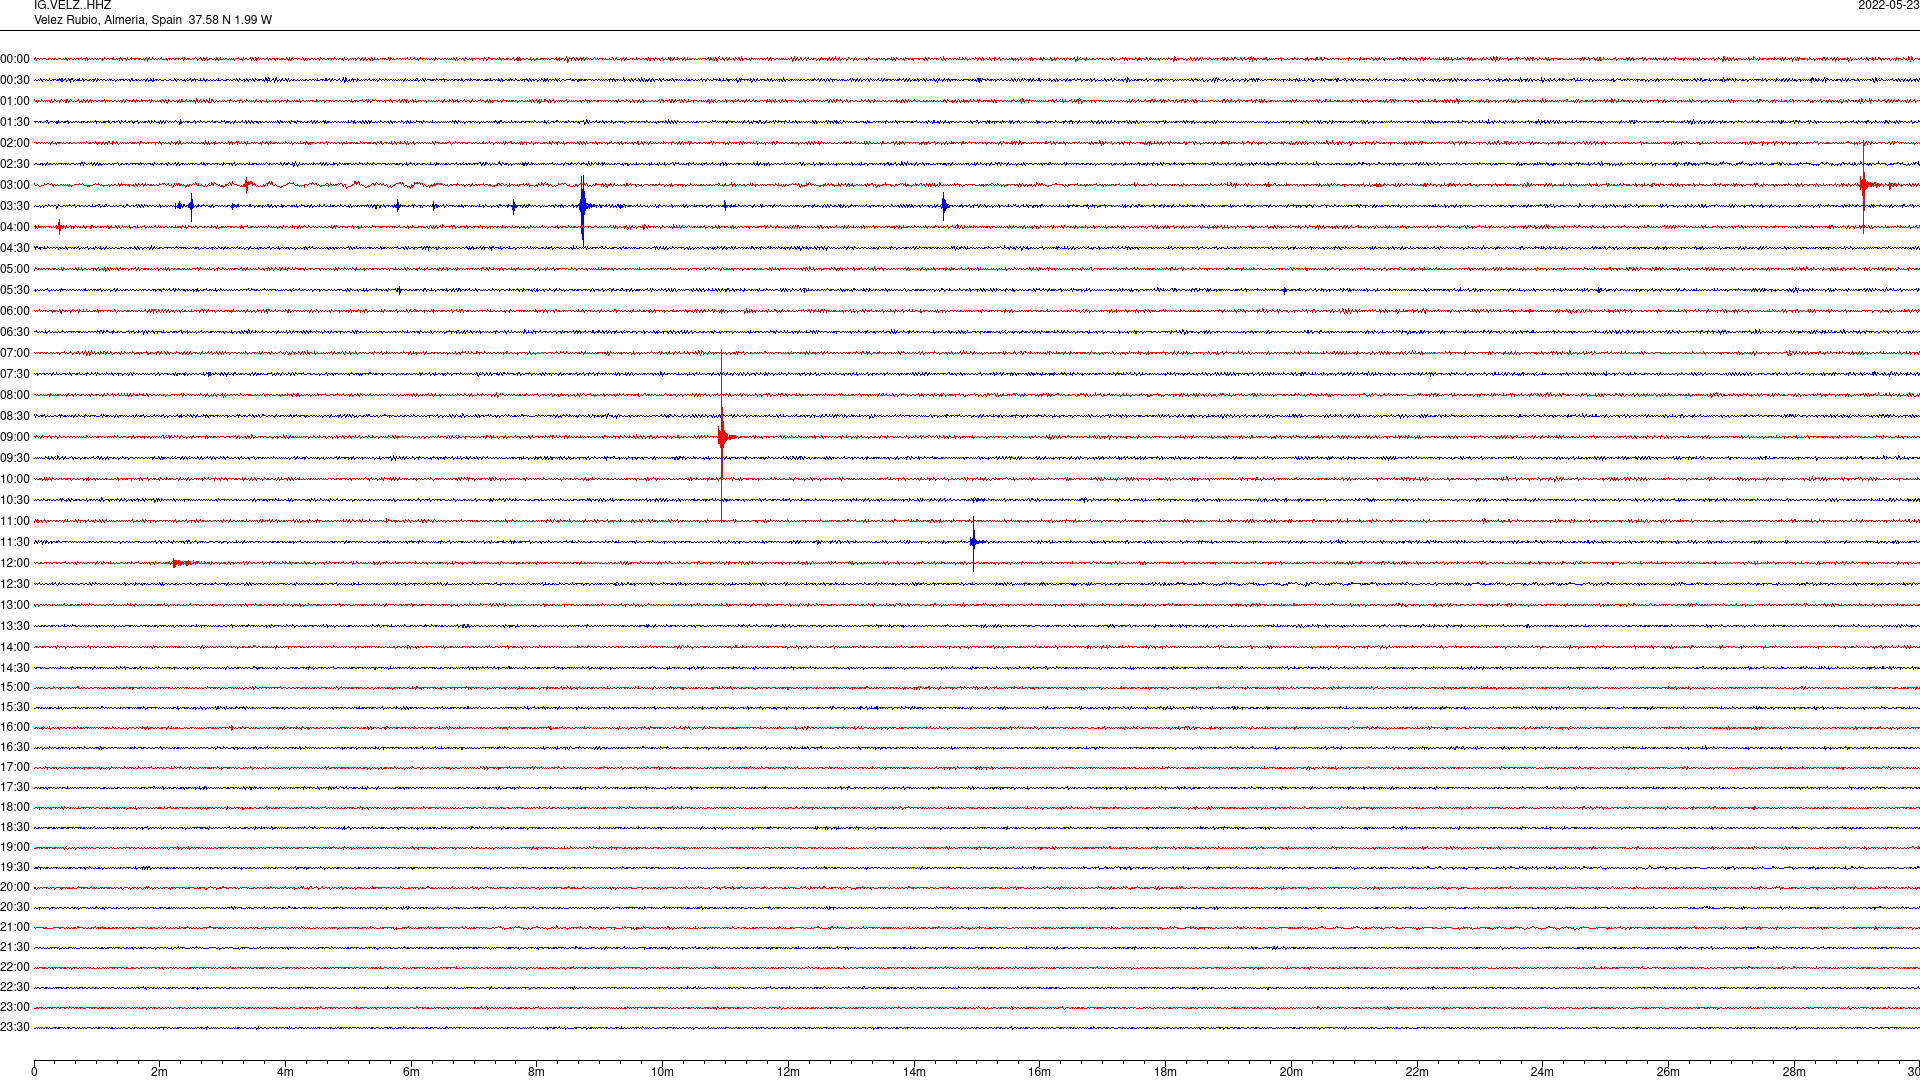Click the 20m tick label on the axis
Image resolution: width=1920 pixels, height=1080 pixels.
1291,1072
